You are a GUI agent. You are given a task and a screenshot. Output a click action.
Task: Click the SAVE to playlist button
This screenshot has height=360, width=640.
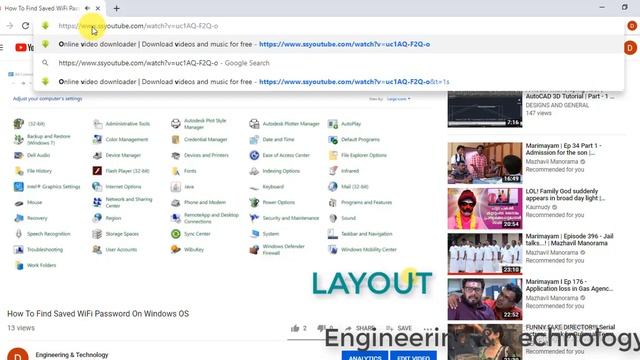coord(399,328)
